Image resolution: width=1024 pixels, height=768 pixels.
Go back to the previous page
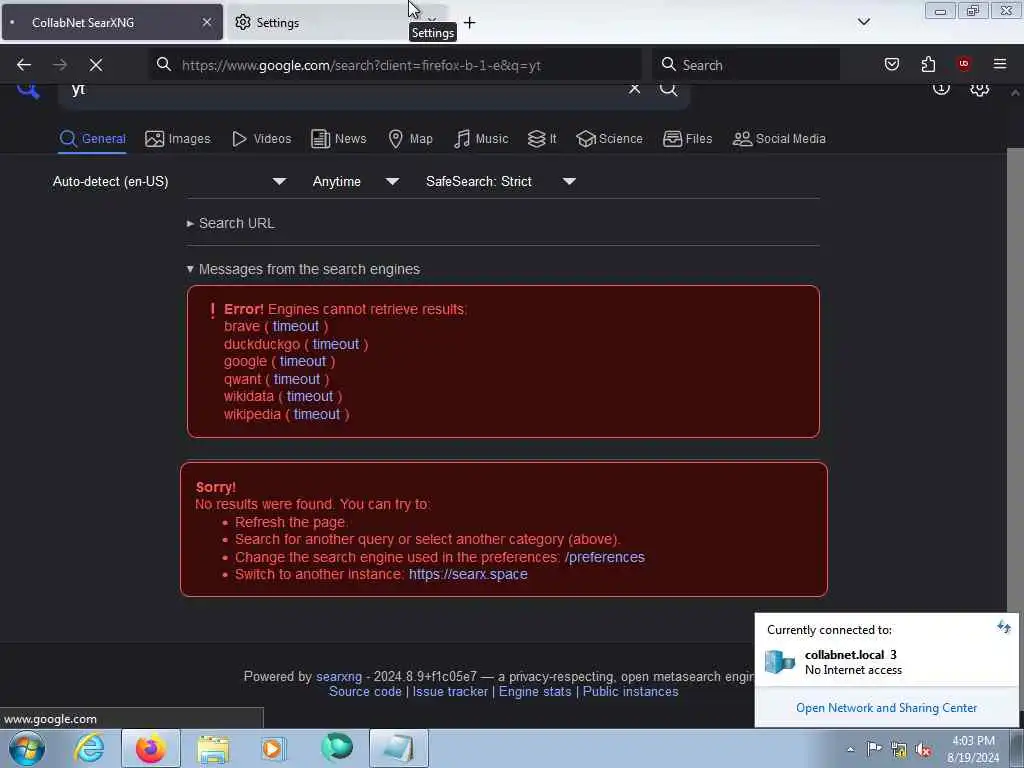click(24, 65)
